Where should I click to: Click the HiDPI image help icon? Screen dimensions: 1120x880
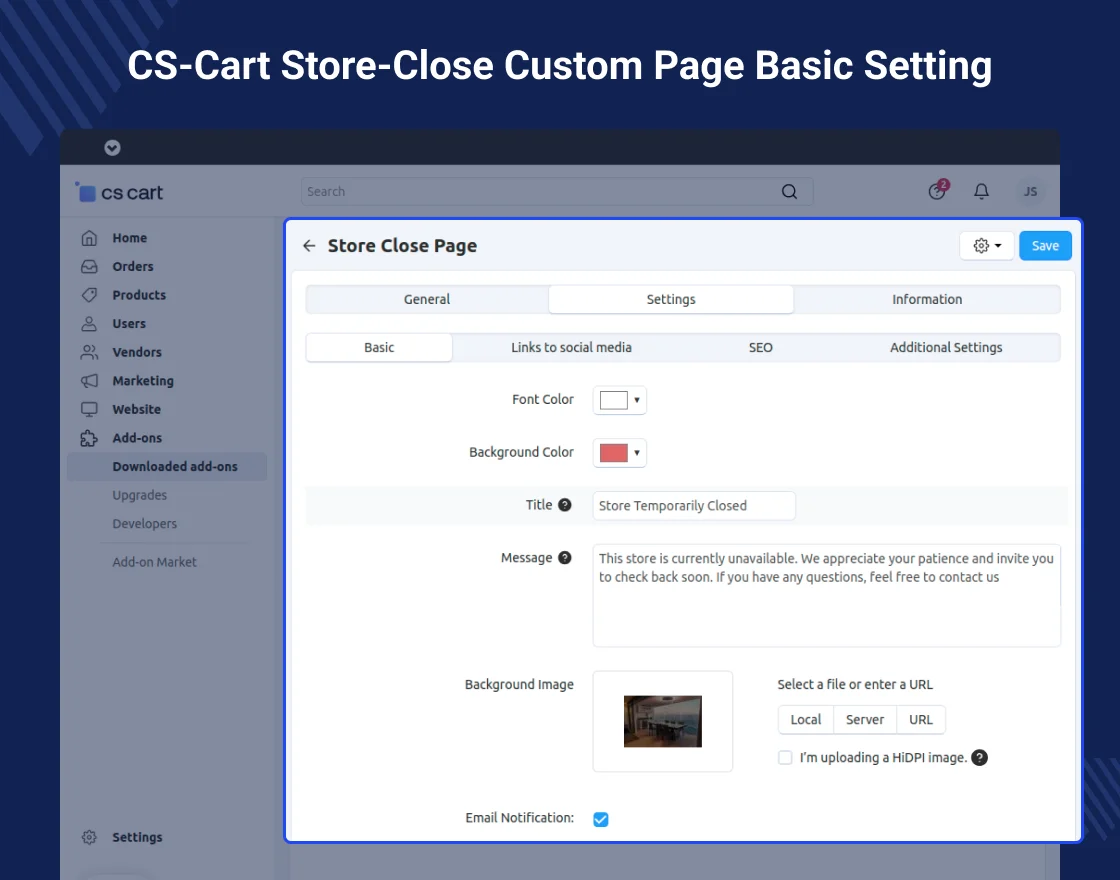(980, 758)
